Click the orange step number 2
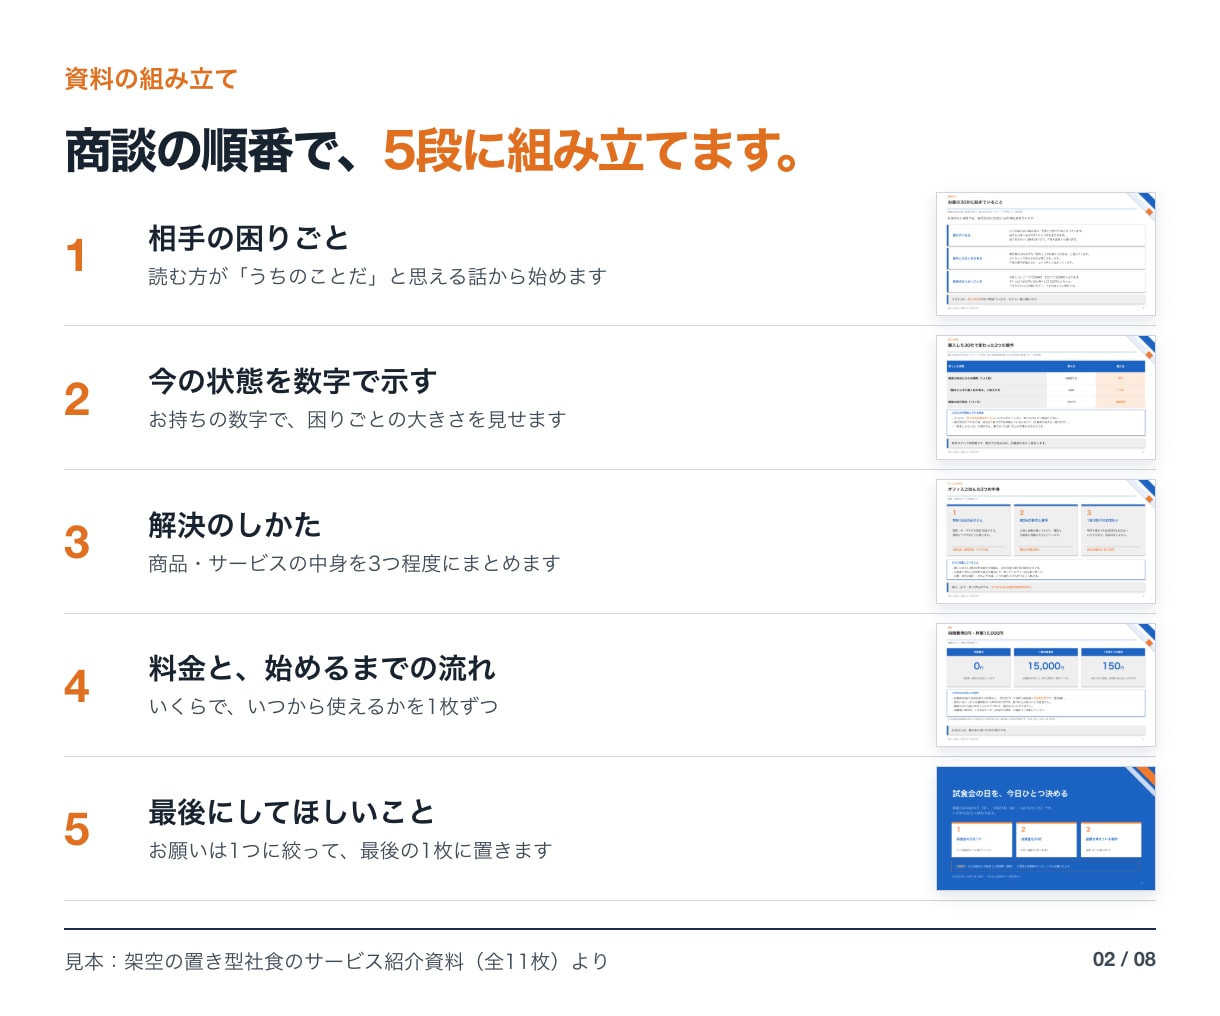The image size is (1220, 1016). pos(77,399)
